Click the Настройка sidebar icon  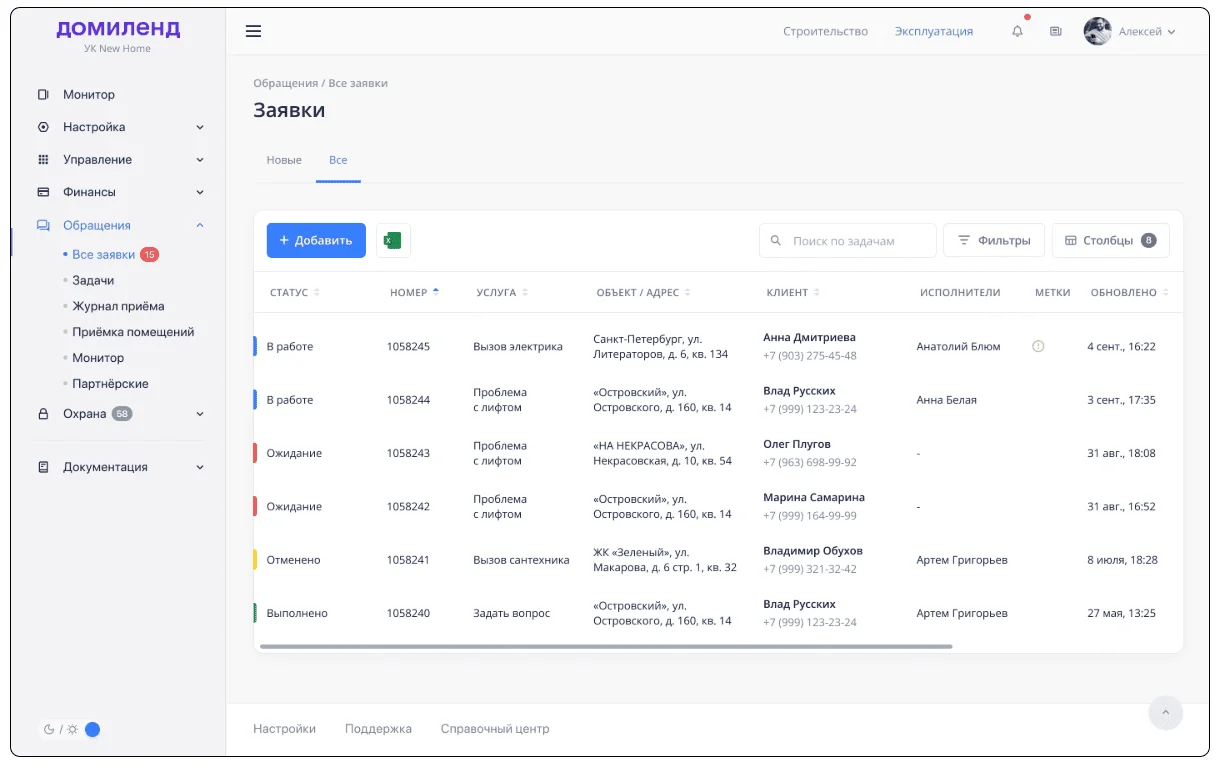[43, 127]
